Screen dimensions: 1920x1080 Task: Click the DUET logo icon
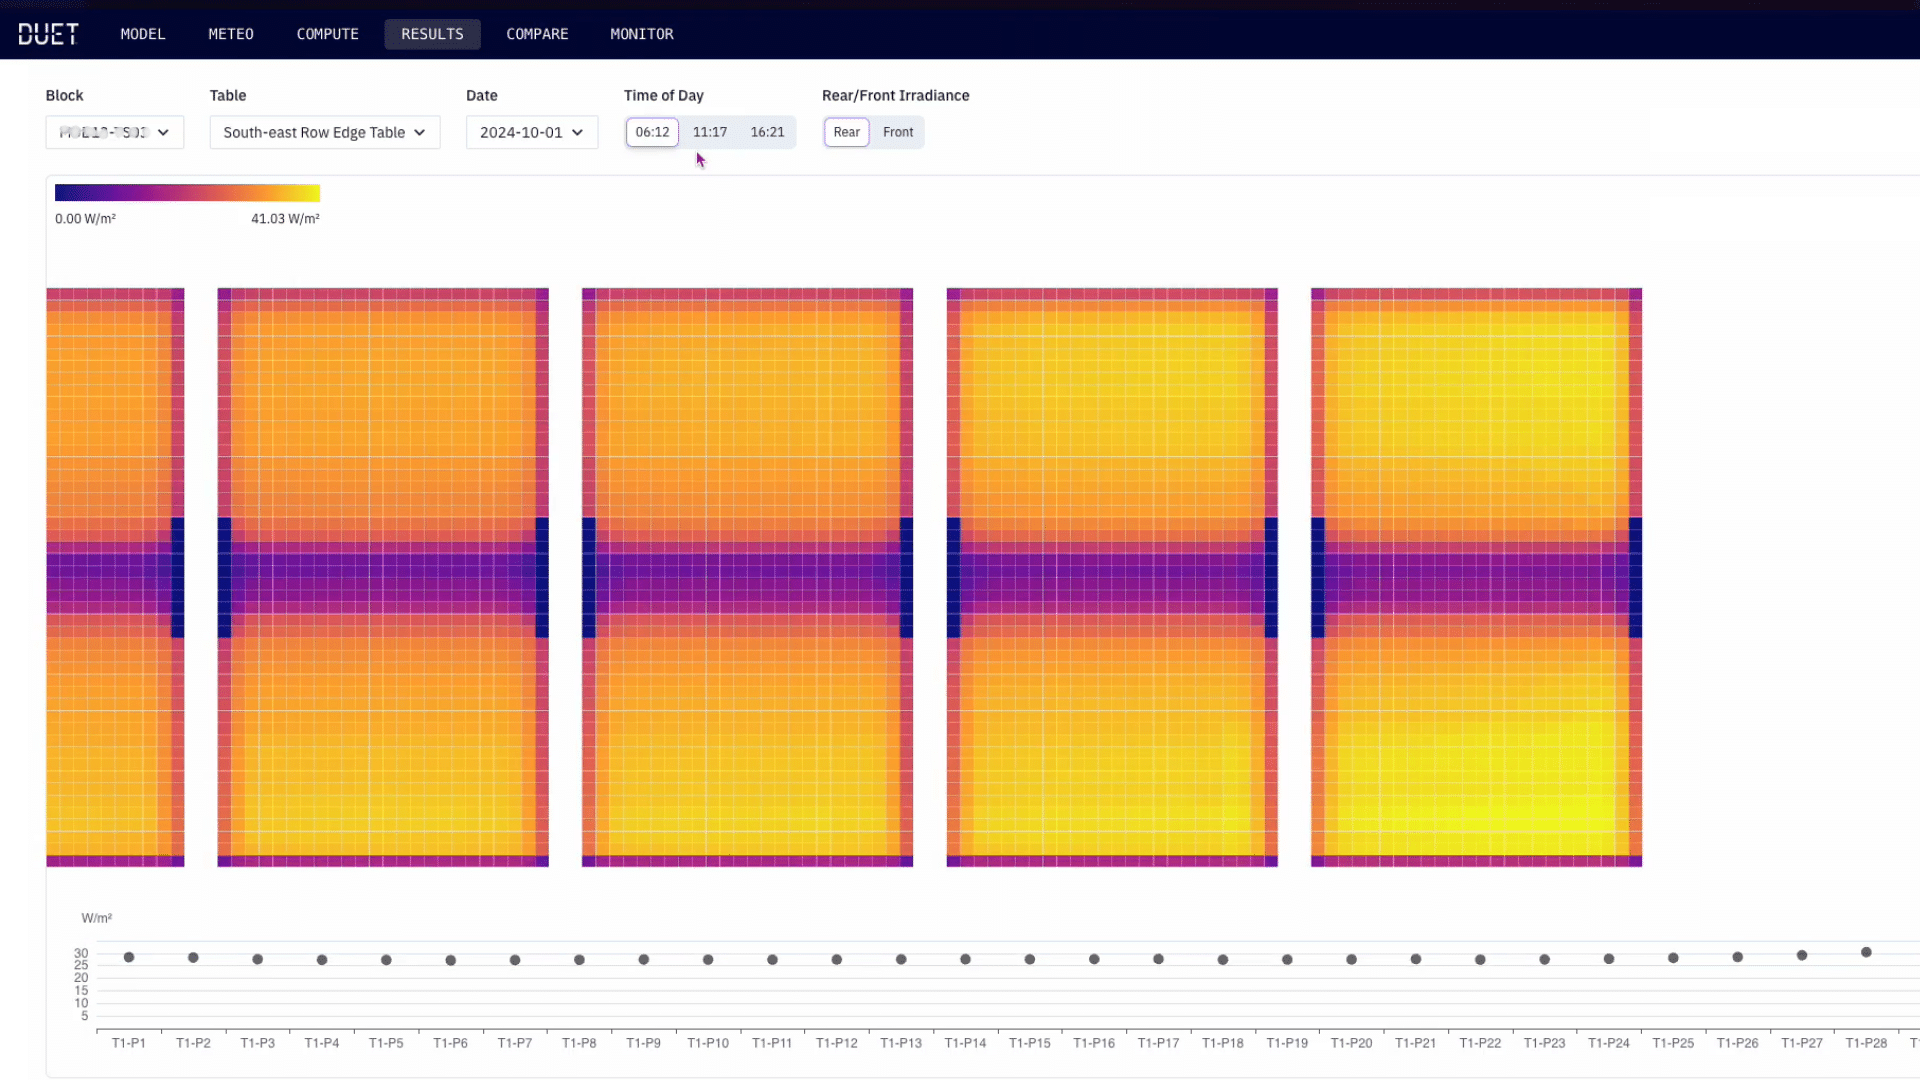click(48, 34)
